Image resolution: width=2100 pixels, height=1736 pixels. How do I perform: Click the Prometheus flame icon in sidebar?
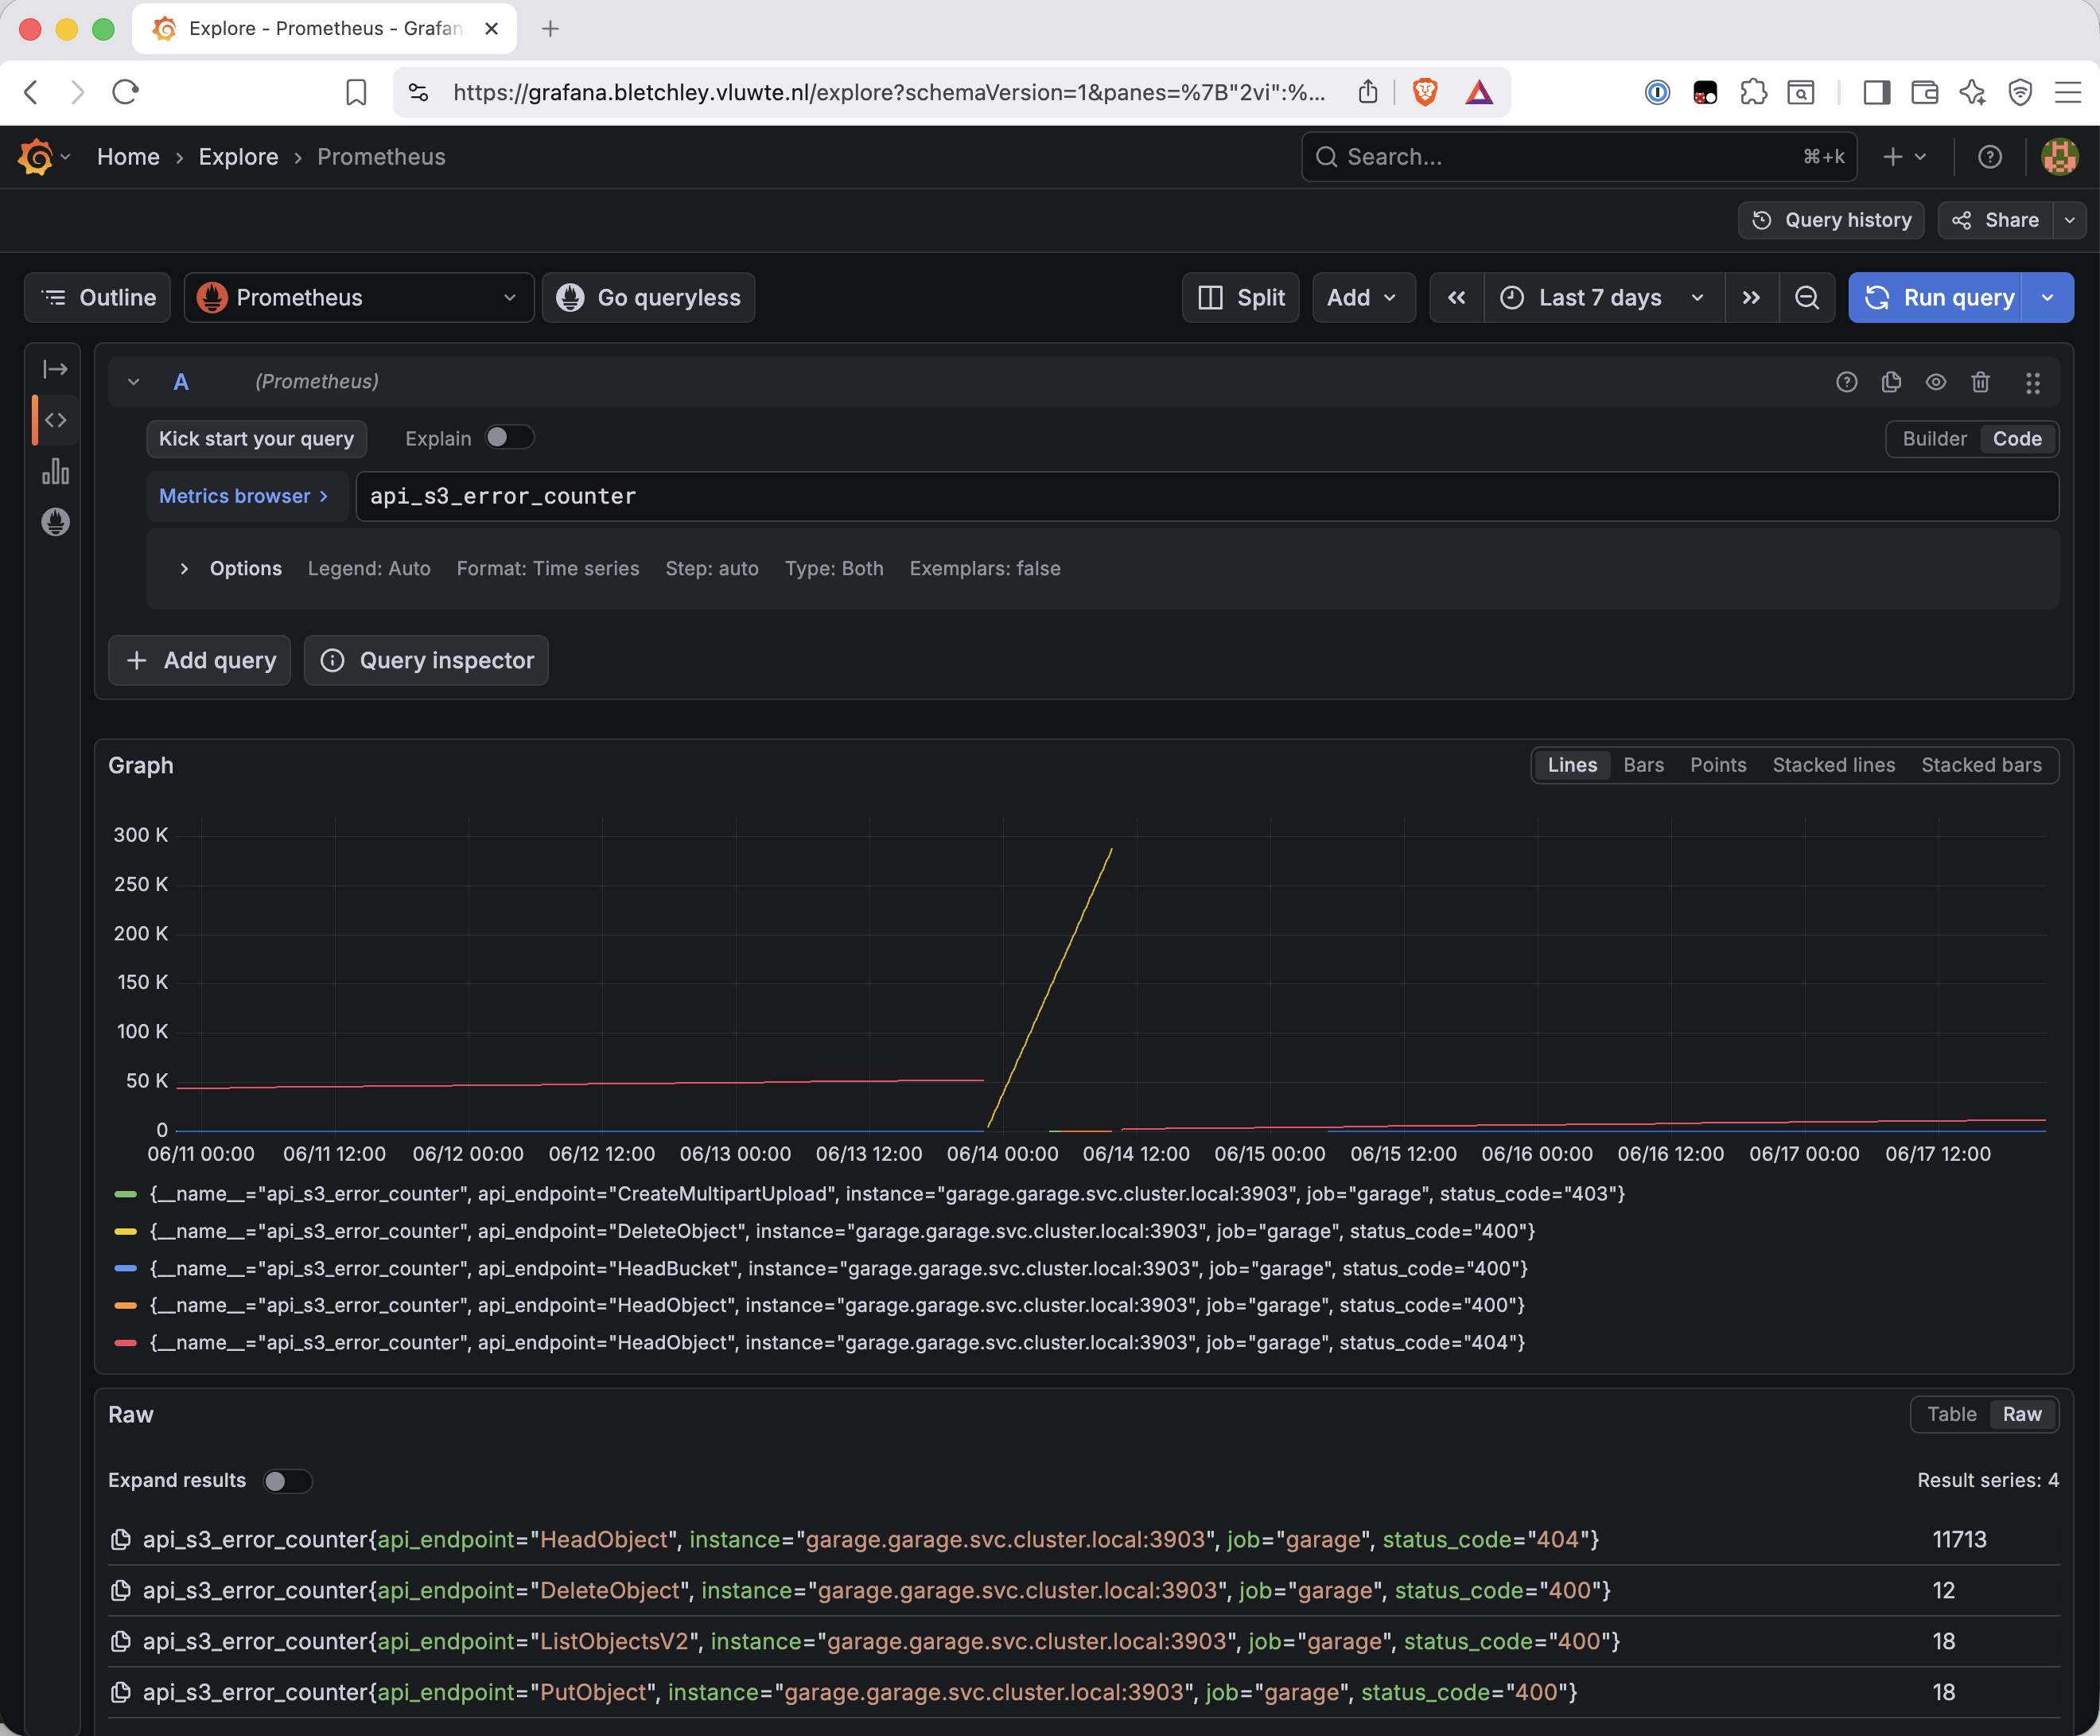[x=56, y=522]
